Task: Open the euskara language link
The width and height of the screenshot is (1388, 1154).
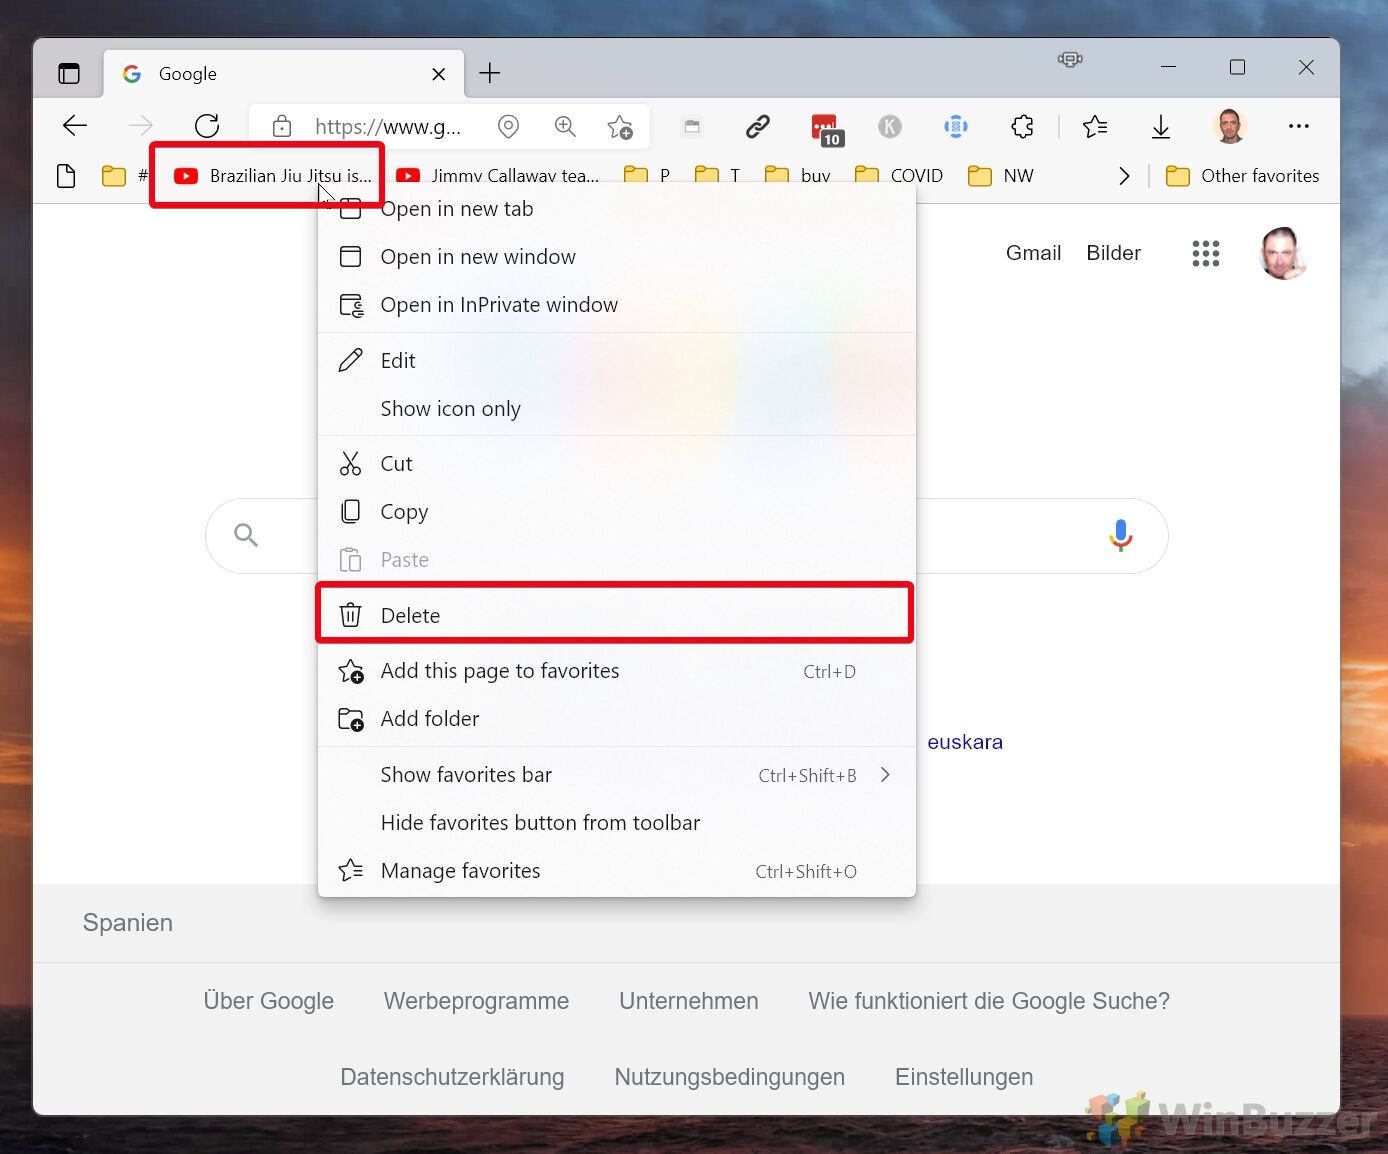Action: point(964,742)
